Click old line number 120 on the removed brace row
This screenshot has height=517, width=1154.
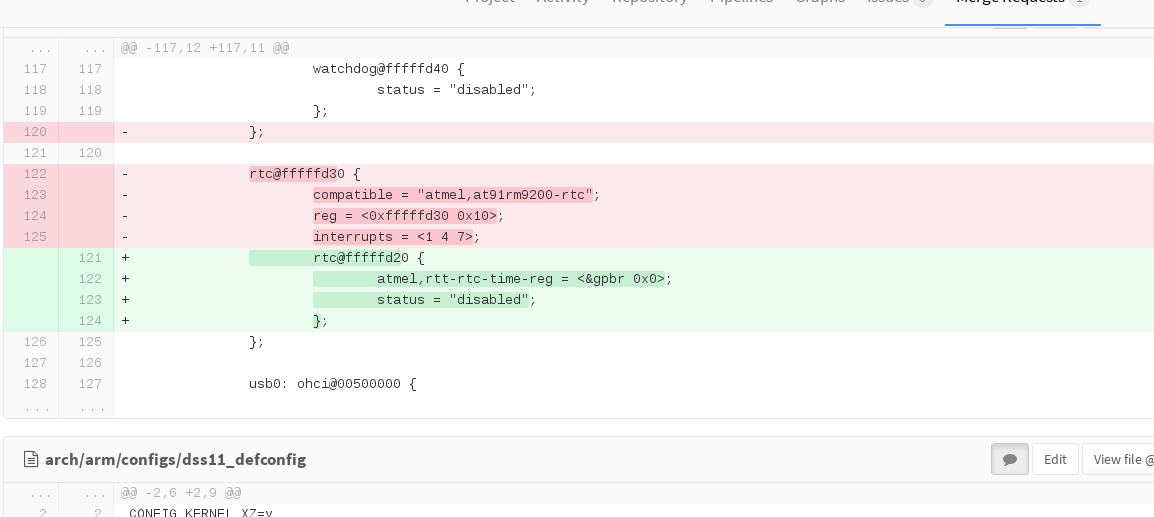pyautogui.click(x=35, y=132)
